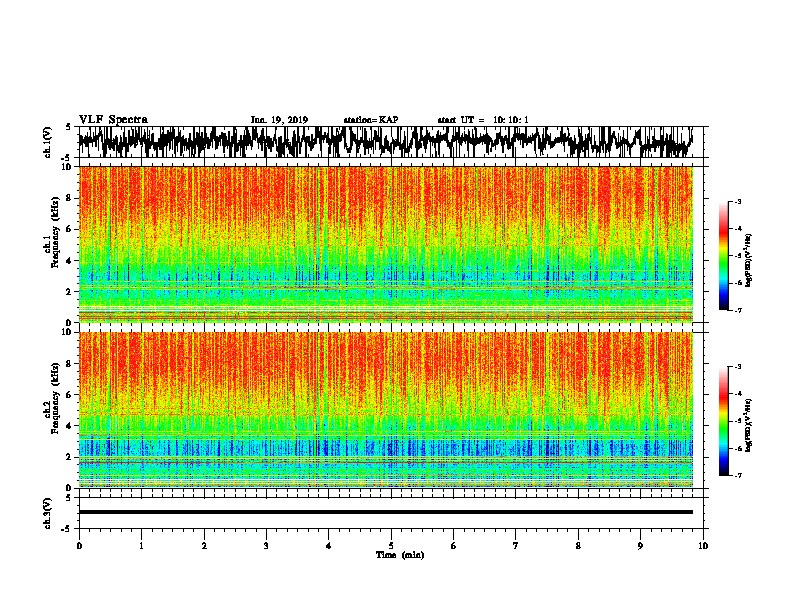Click the ch.1 spectrogram color scale bar

pyautogui.click(x=723, y=256)
